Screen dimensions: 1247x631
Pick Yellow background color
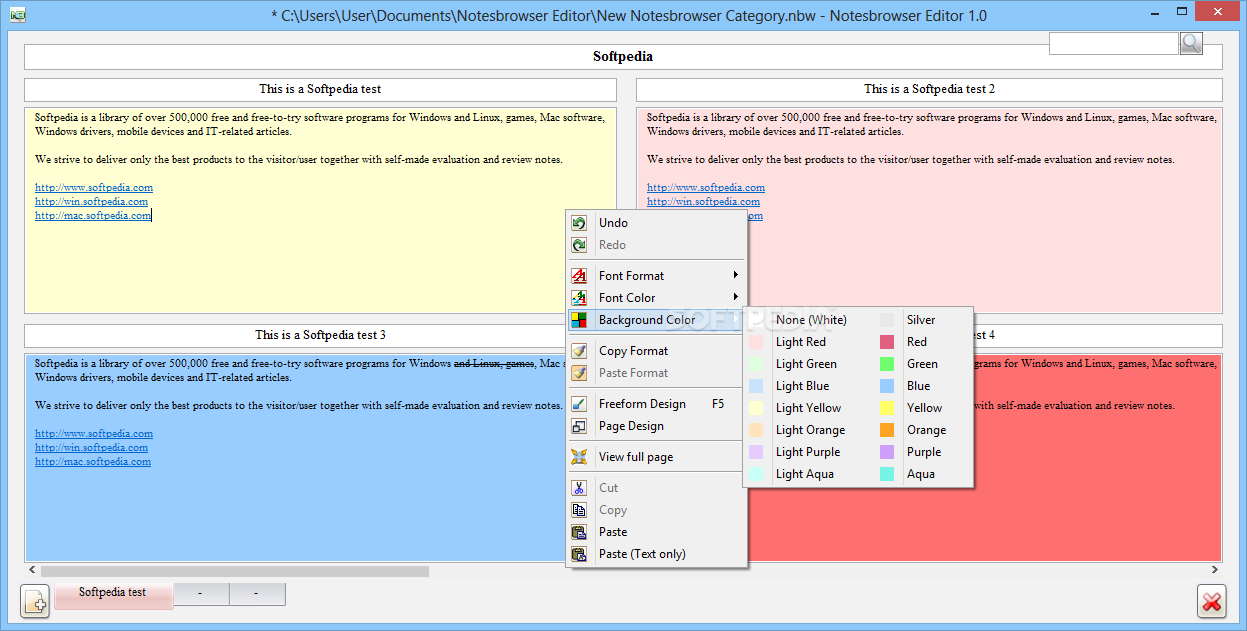click(x=922, y=408)
